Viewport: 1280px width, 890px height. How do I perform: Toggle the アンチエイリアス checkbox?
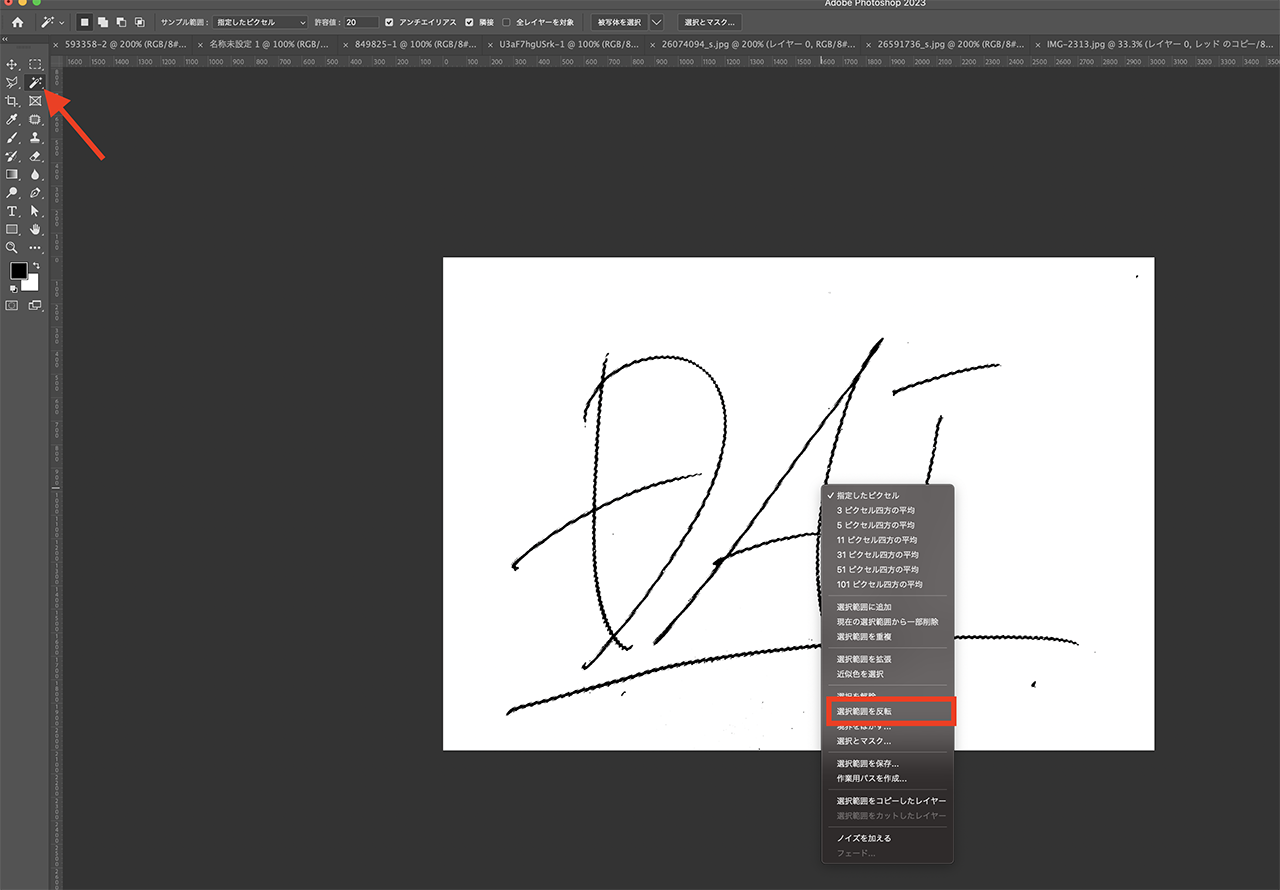[x=389, y=22]
